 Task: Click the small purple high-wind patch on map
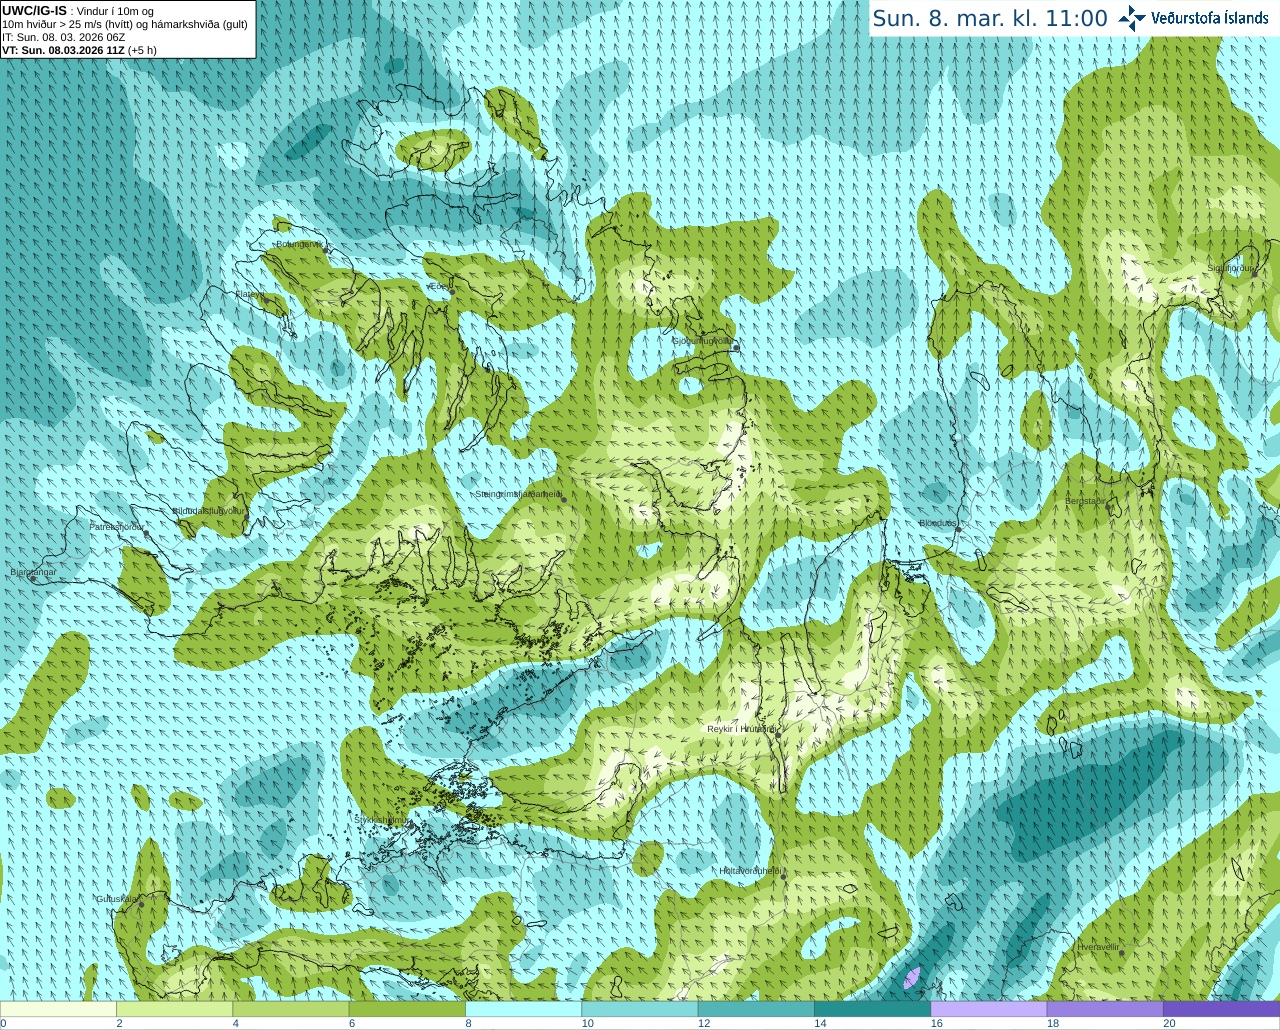(x=912, y=977)
